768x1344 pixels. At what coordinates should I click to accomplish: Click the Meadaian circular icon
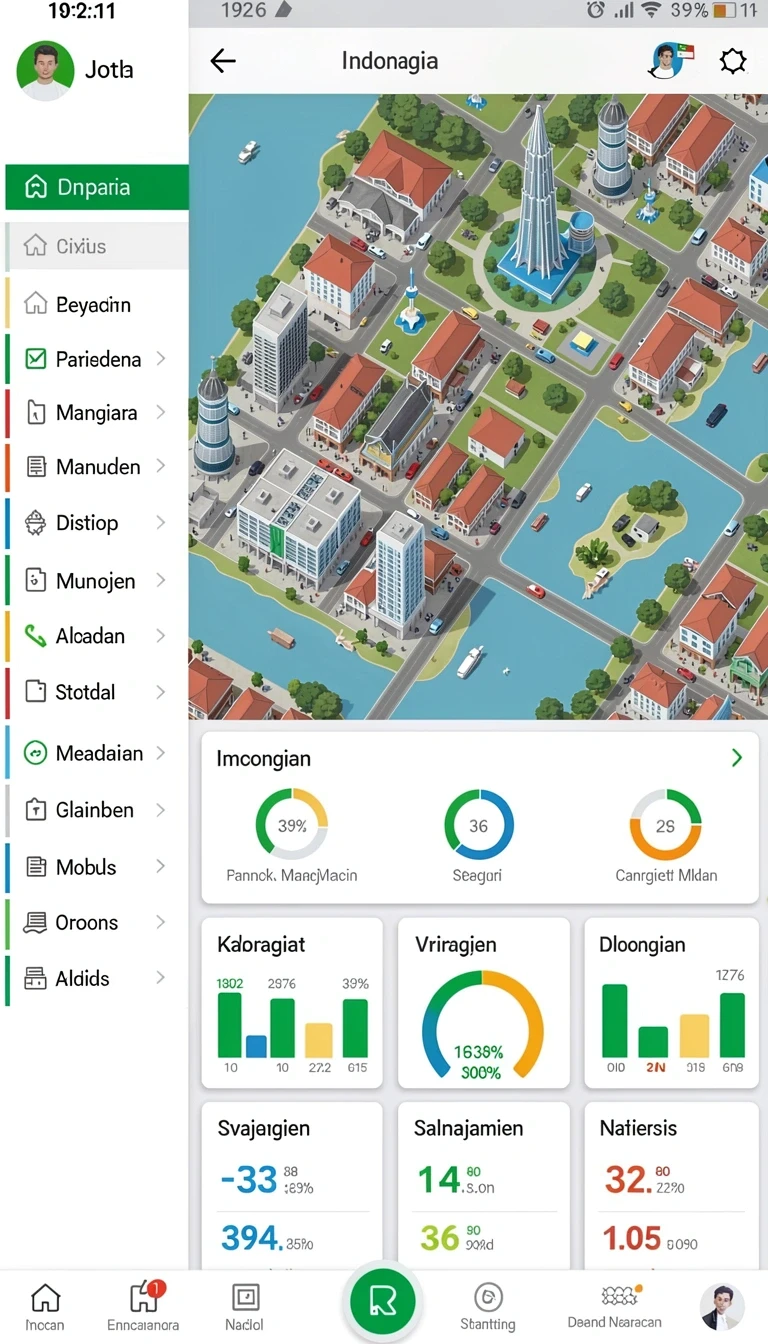[35, 753]
